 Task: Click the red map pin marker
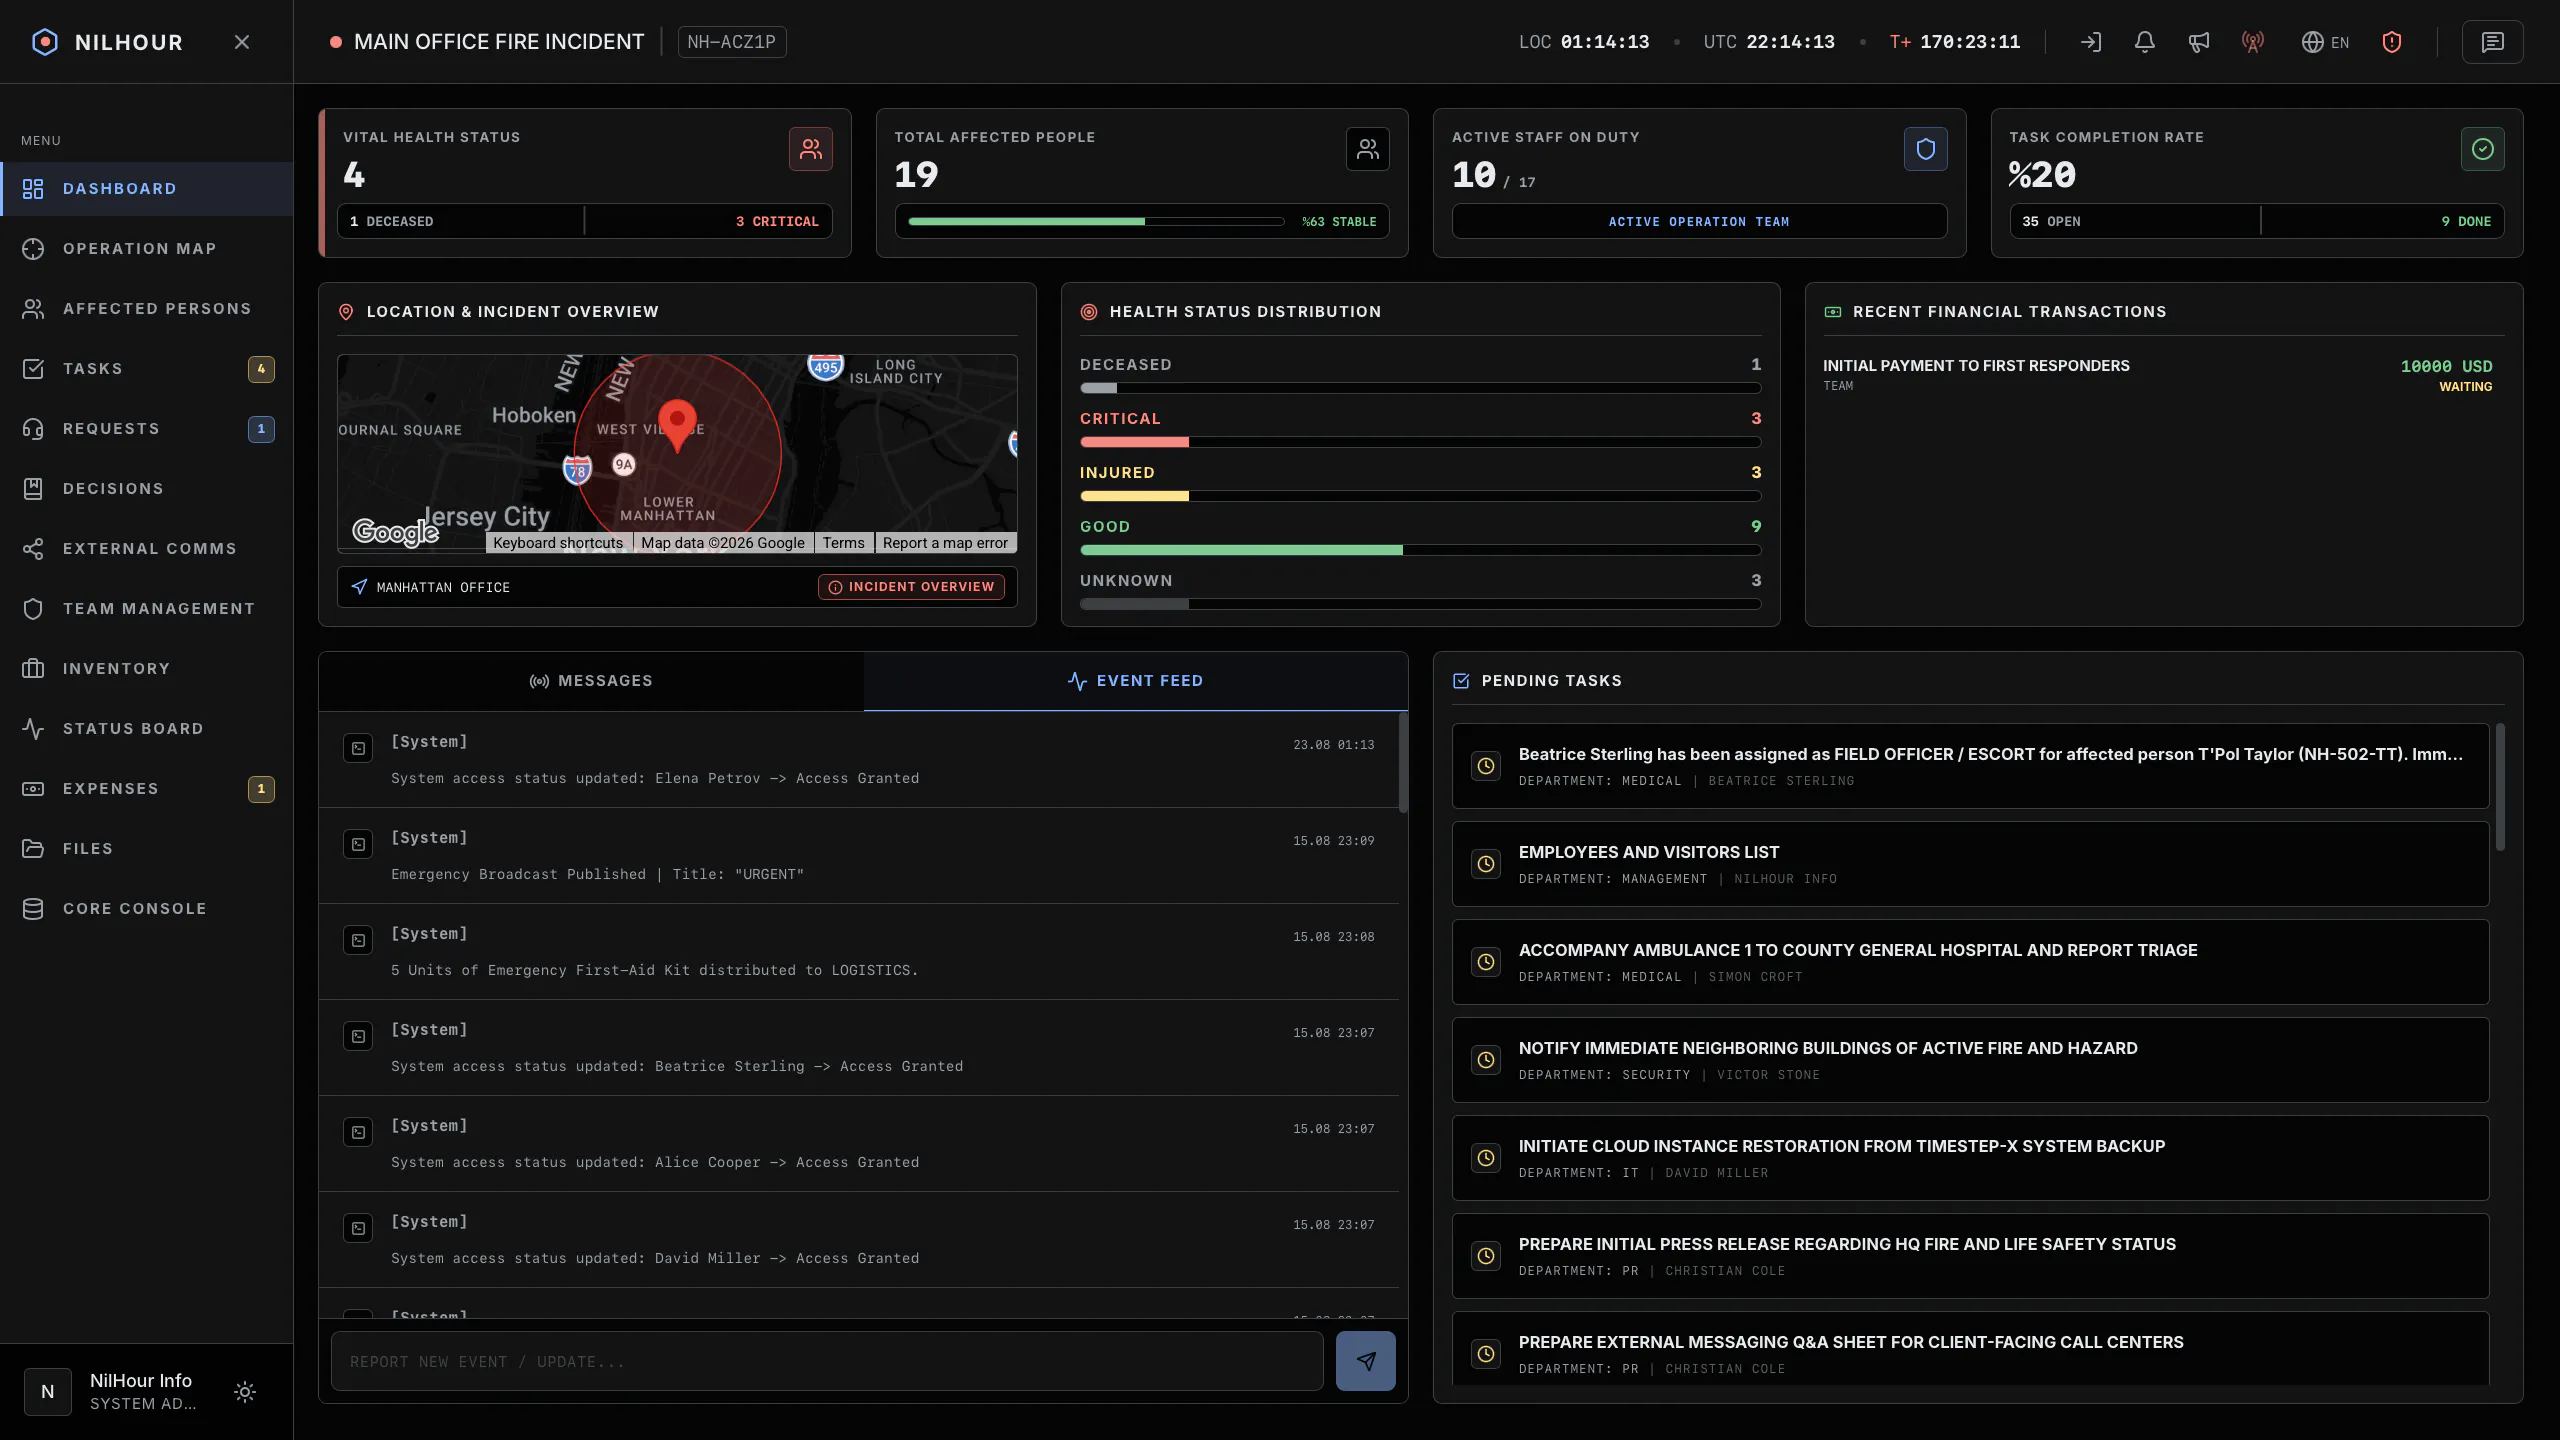pos(677,425)
